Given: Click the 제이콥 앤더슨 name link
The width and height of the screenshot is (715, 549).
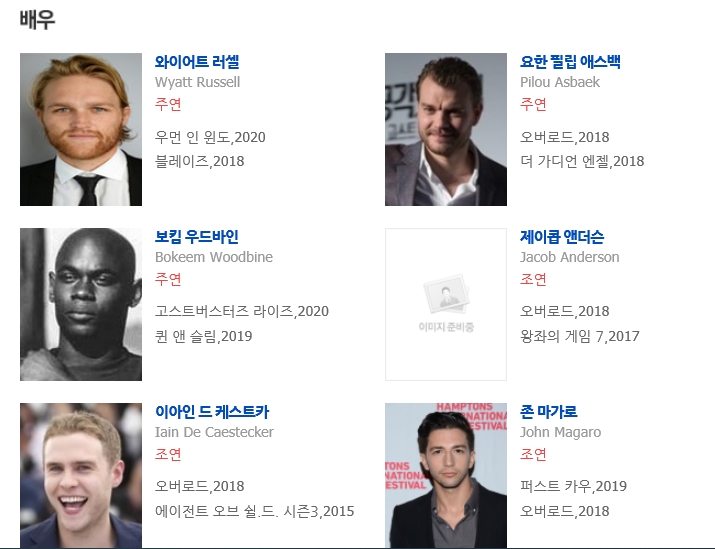Looking at the screenshot, I should click(x=562, y=237).
